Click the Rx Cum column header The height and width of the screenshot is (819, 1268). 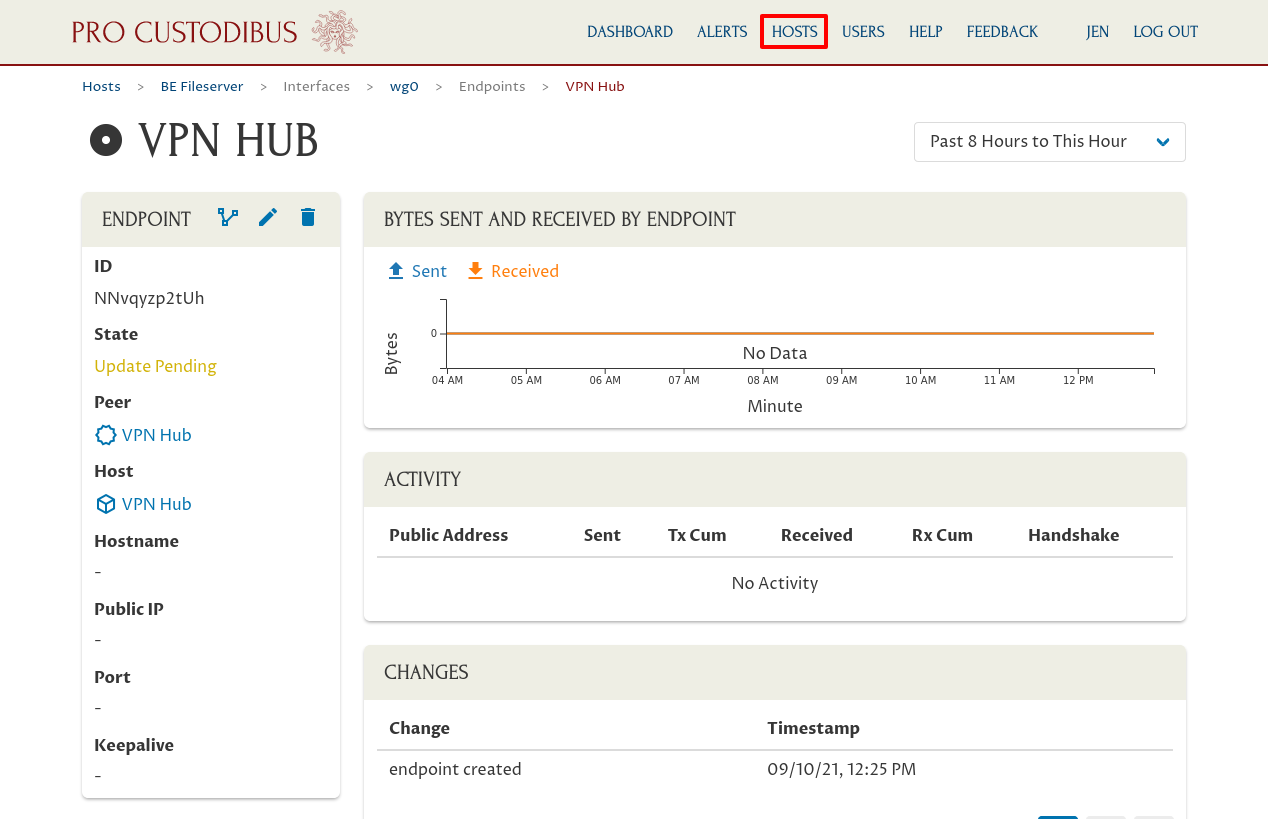[942, 535]
